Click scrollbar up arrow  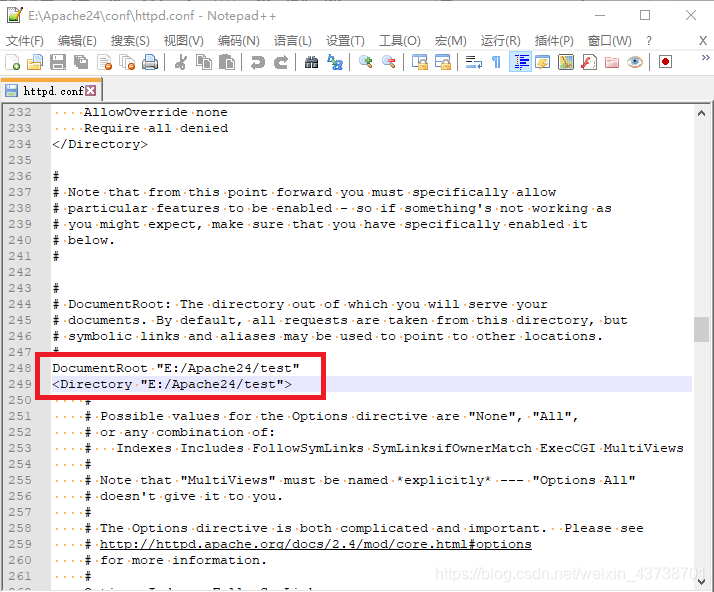tap(701, 113)
